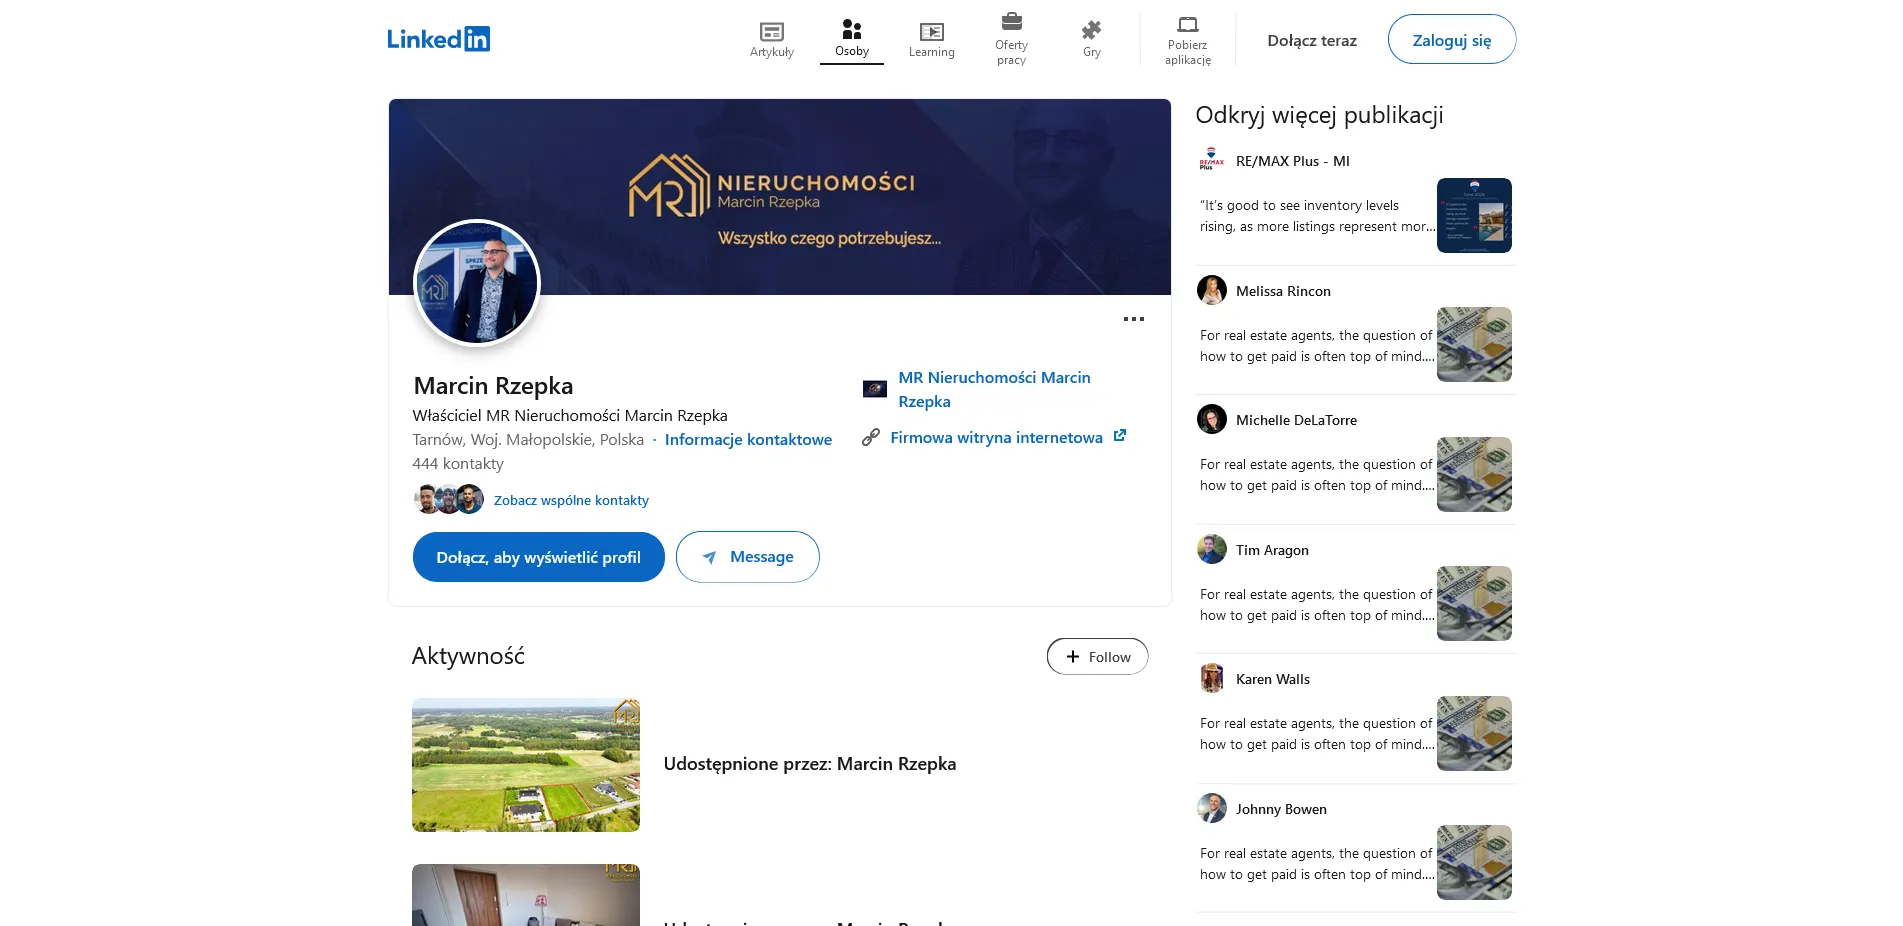Image resolution: width=1903 pixels, height=926 pixels.
Task: Open Melissa Rincon's name link
Action: pyautogui.click(x=1283, y=291)
